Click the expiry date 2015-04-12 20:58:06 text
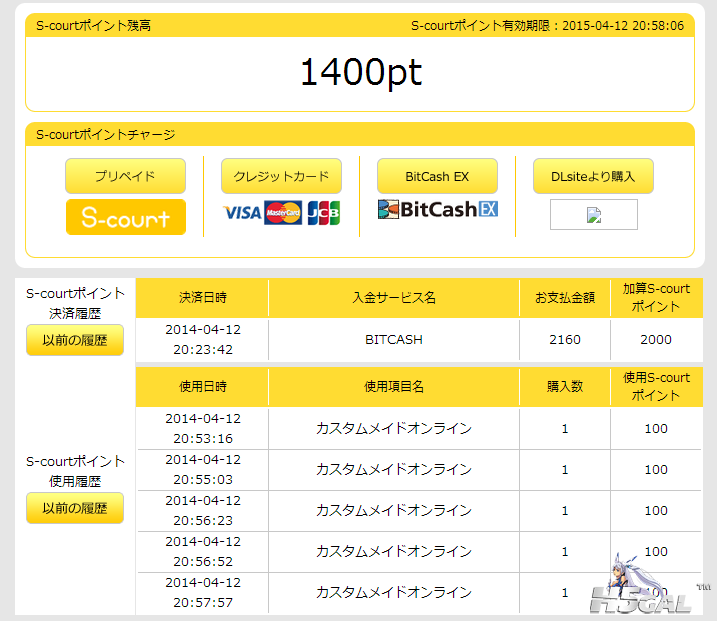This screenshot has height=621, width=717. 623,26
